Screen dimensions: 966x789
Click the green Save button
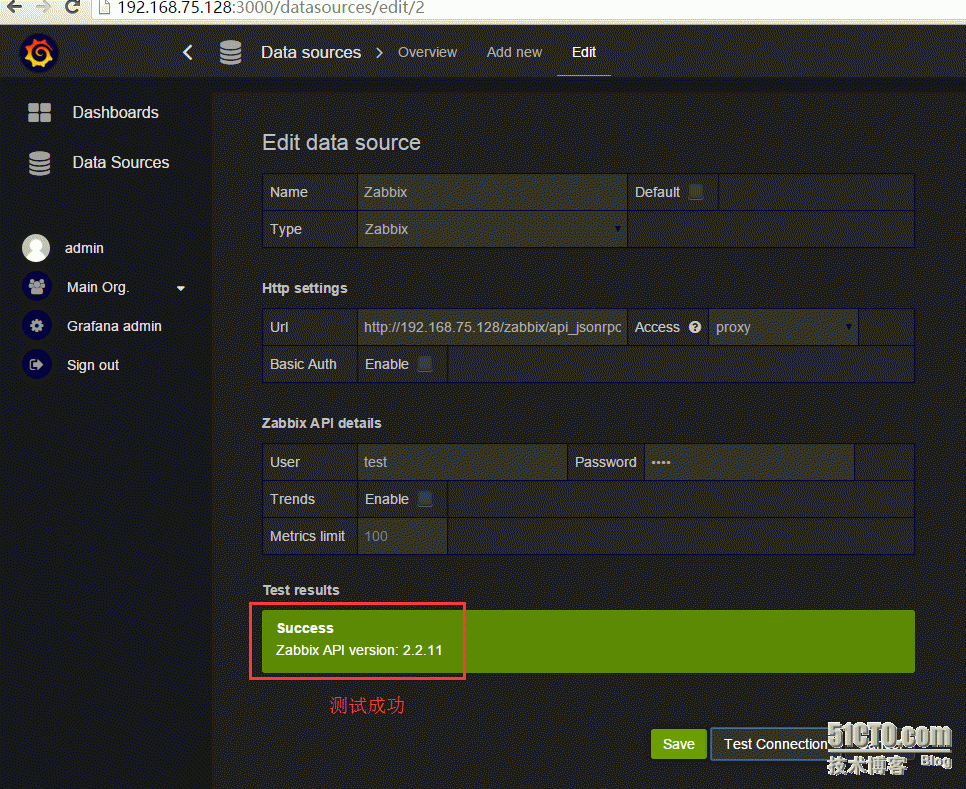pyautogui.click(x=678, y=744)
